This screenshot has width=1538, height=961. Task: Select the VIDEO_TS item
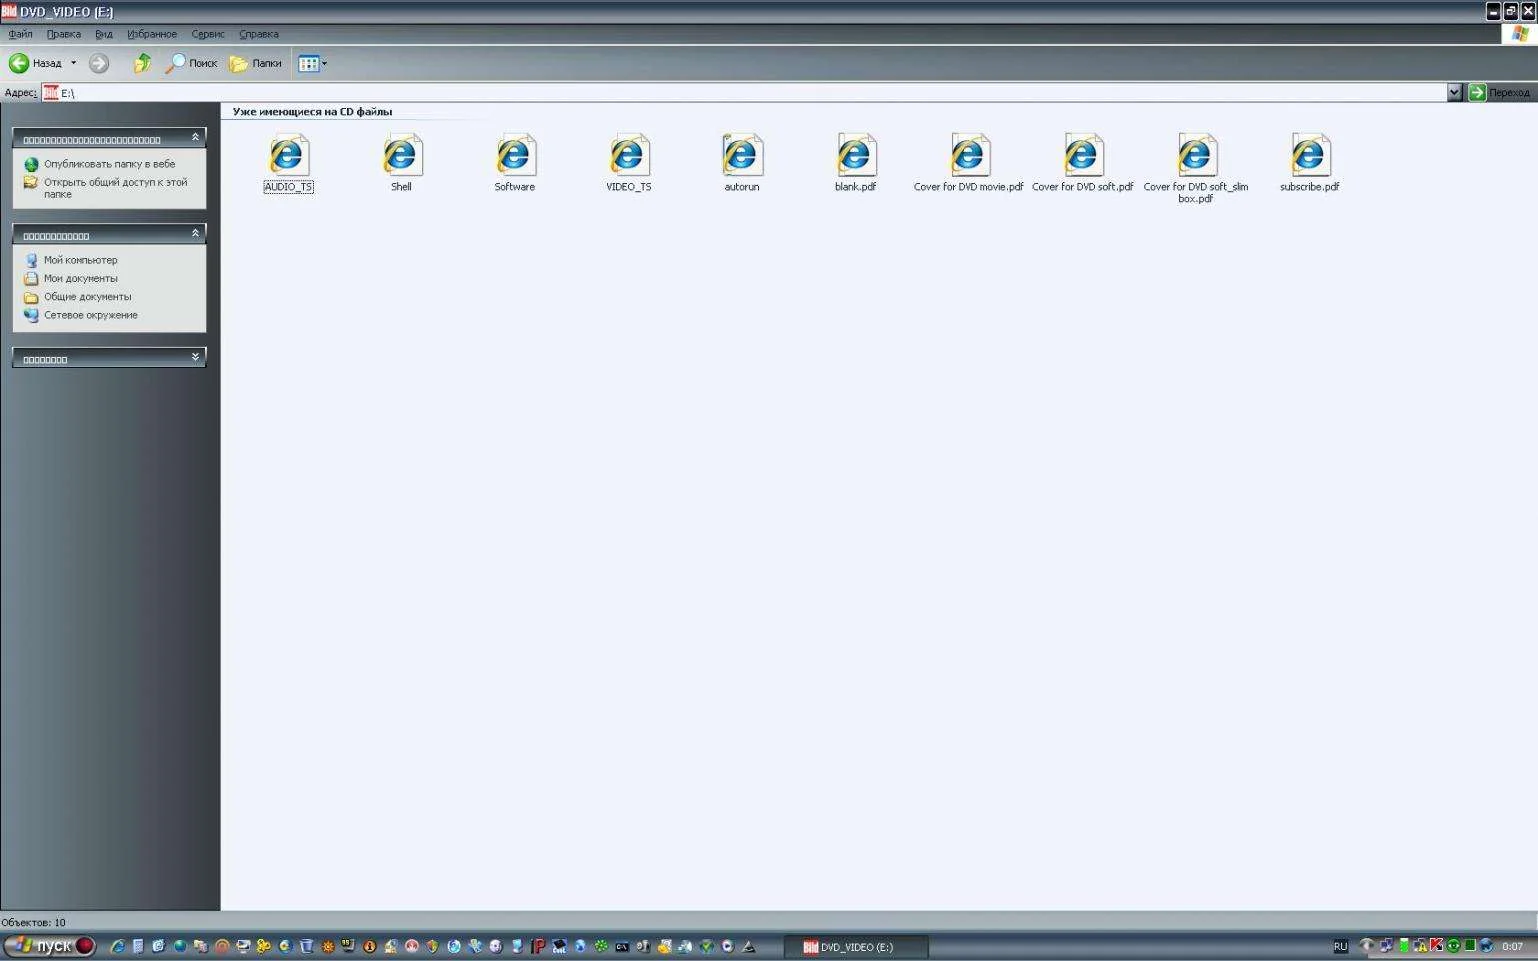628,162
